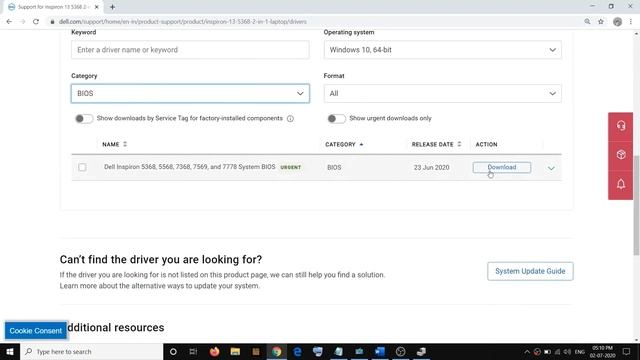This screenshot has height=360, width=640.
Task: Tick the checkbox for System BIOS row
Action: click(x=82, y=167)
